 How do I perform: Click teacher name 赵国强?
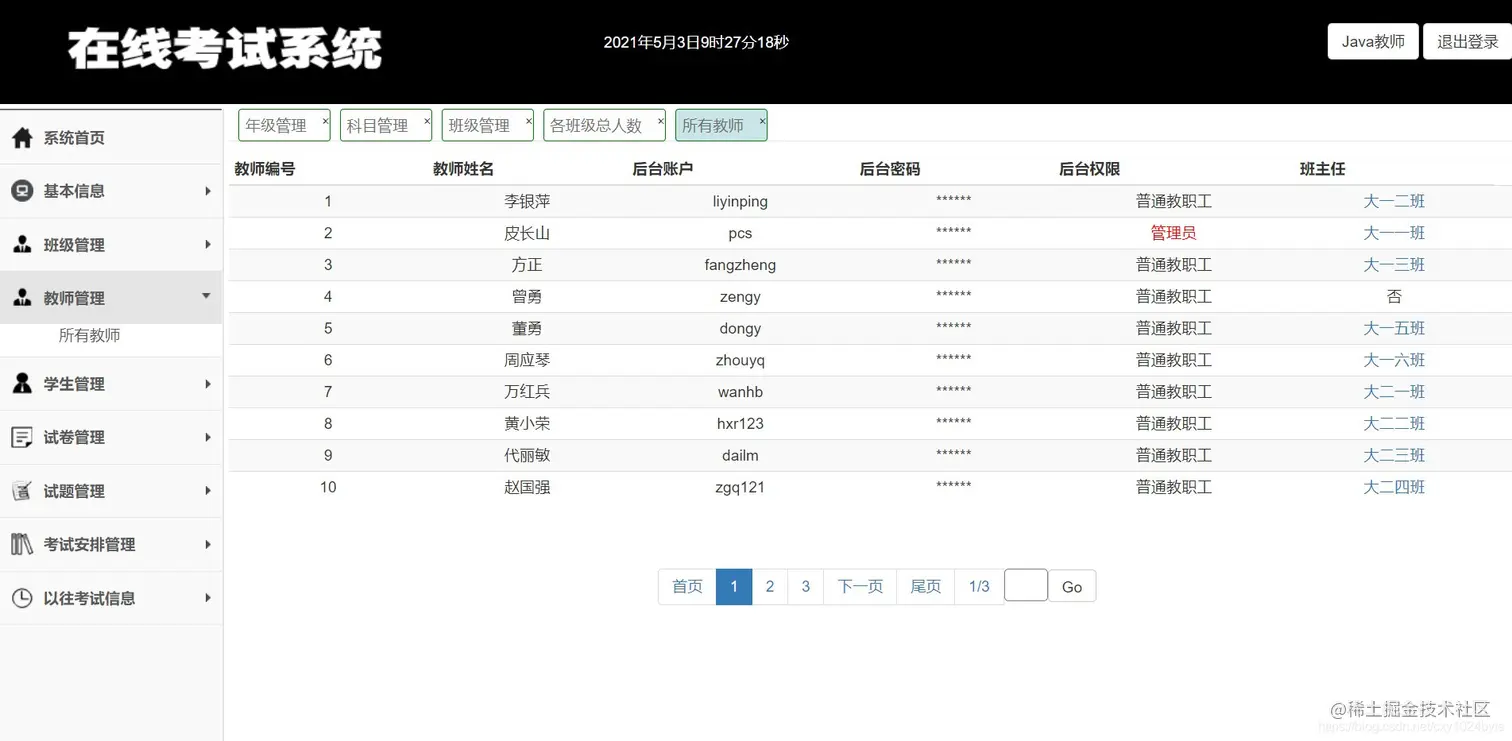[527, 487]
